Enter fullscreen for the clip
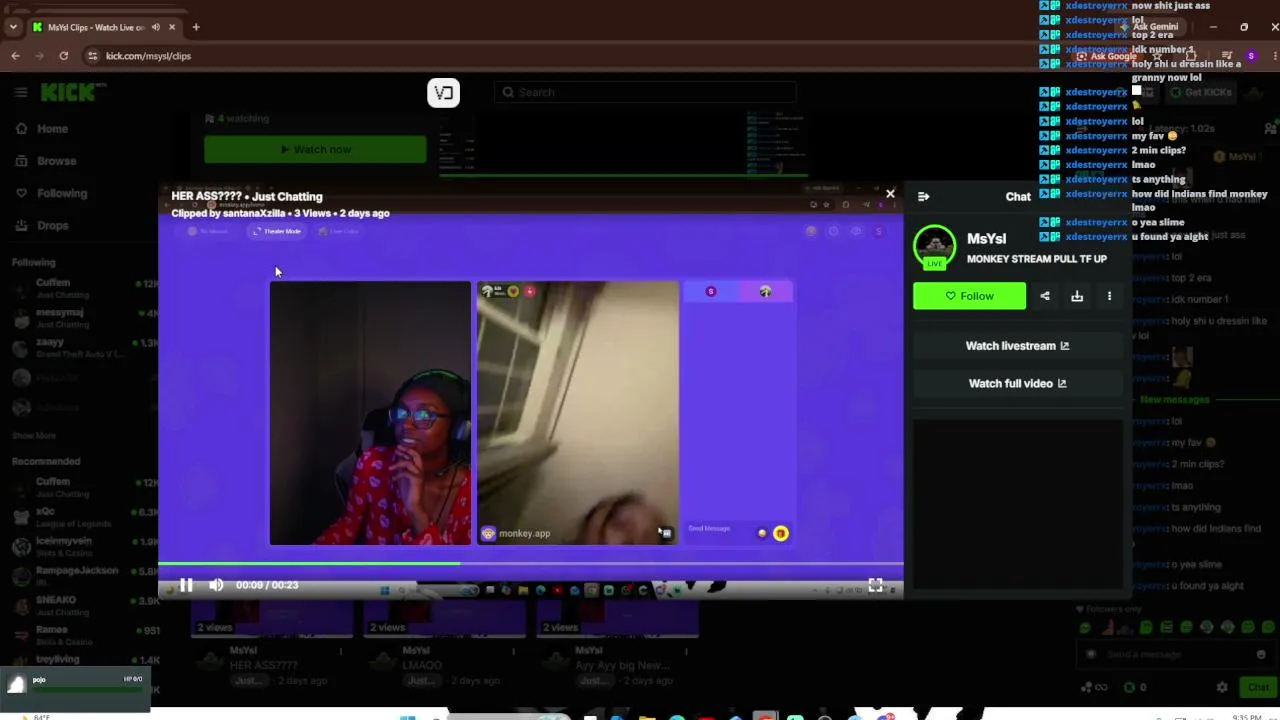The width and height of the screenshot is (1280, 720). [x=875, y=585]
